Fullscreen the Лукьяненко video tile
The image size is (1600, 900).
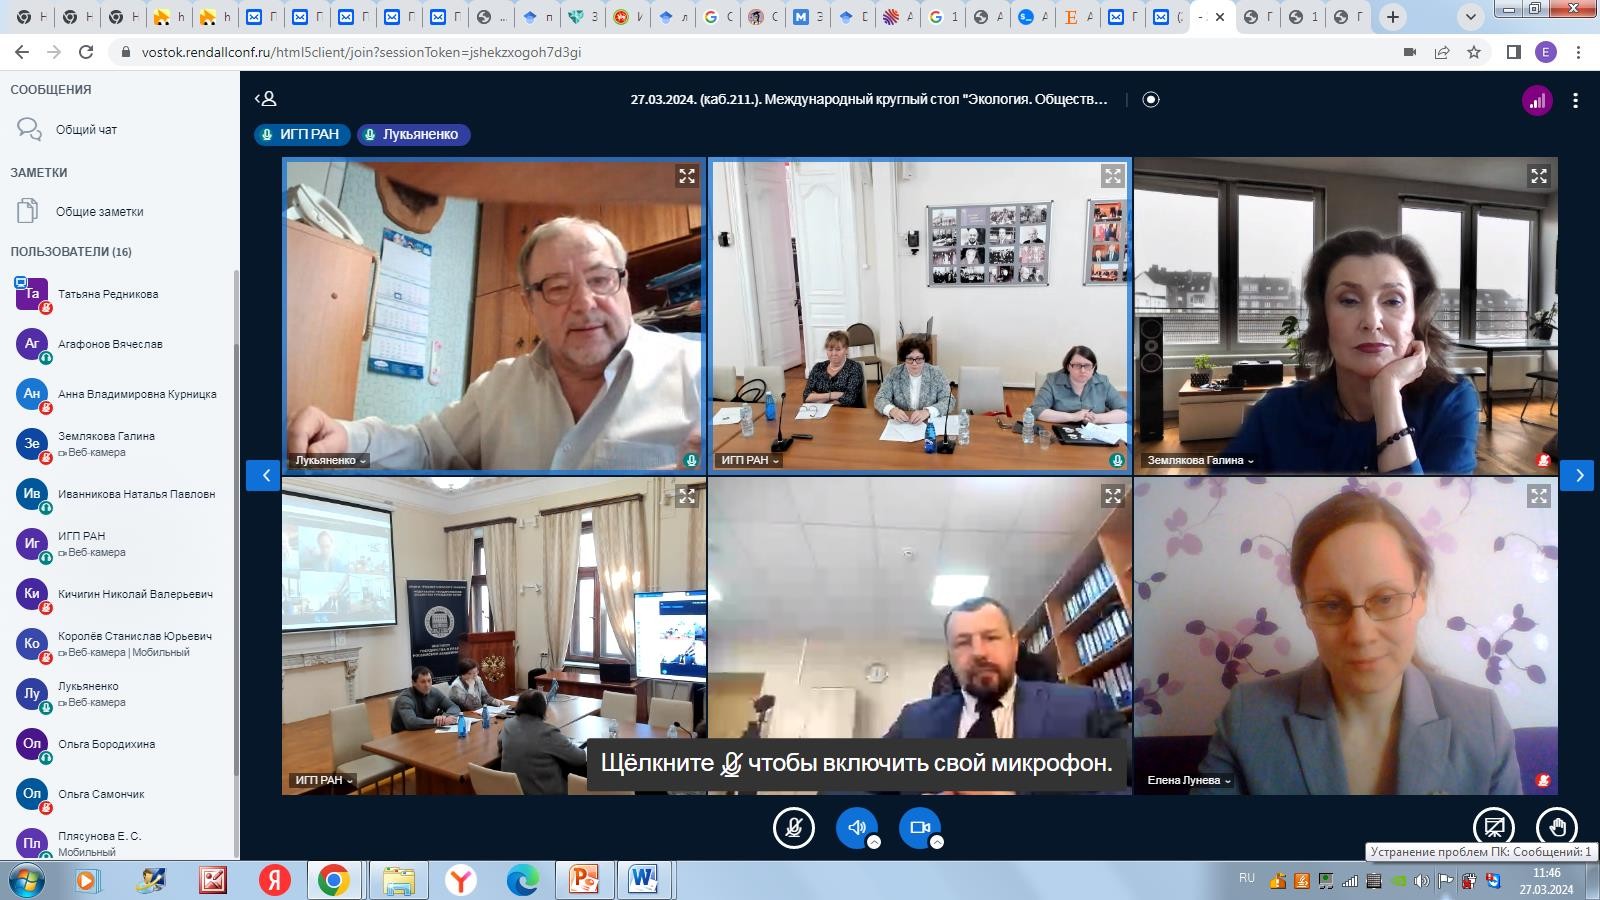[687, 176]
